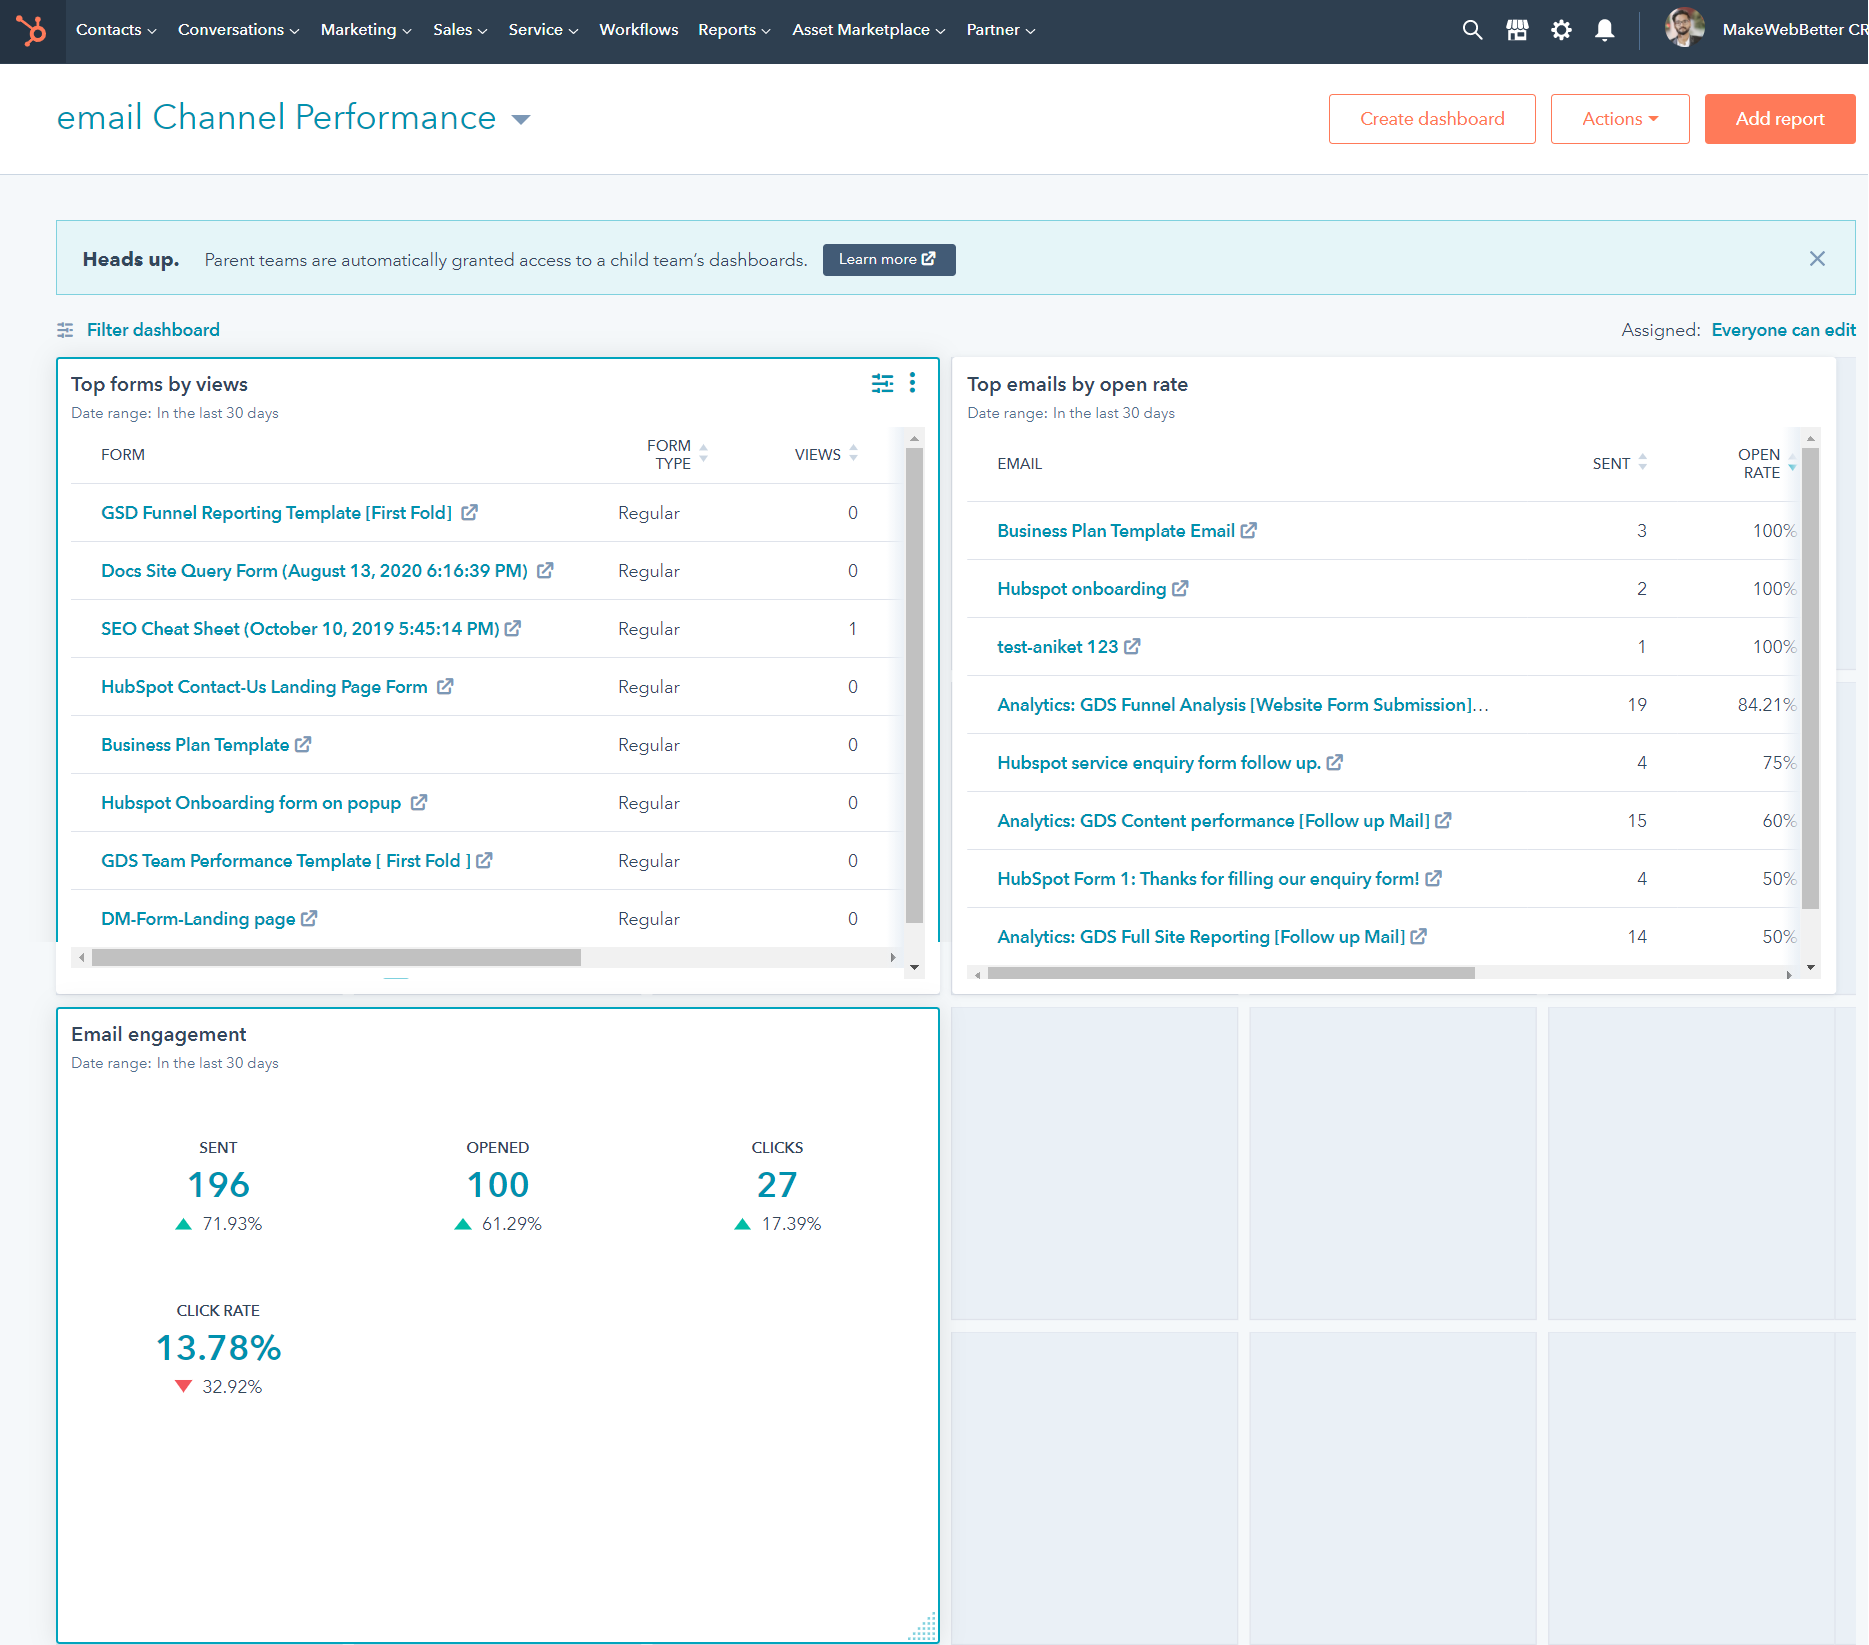The height and width of the screenshot is (1645, 1869).
Task: Click the filter icon on Top forms by views
Action: coord(882,383)
